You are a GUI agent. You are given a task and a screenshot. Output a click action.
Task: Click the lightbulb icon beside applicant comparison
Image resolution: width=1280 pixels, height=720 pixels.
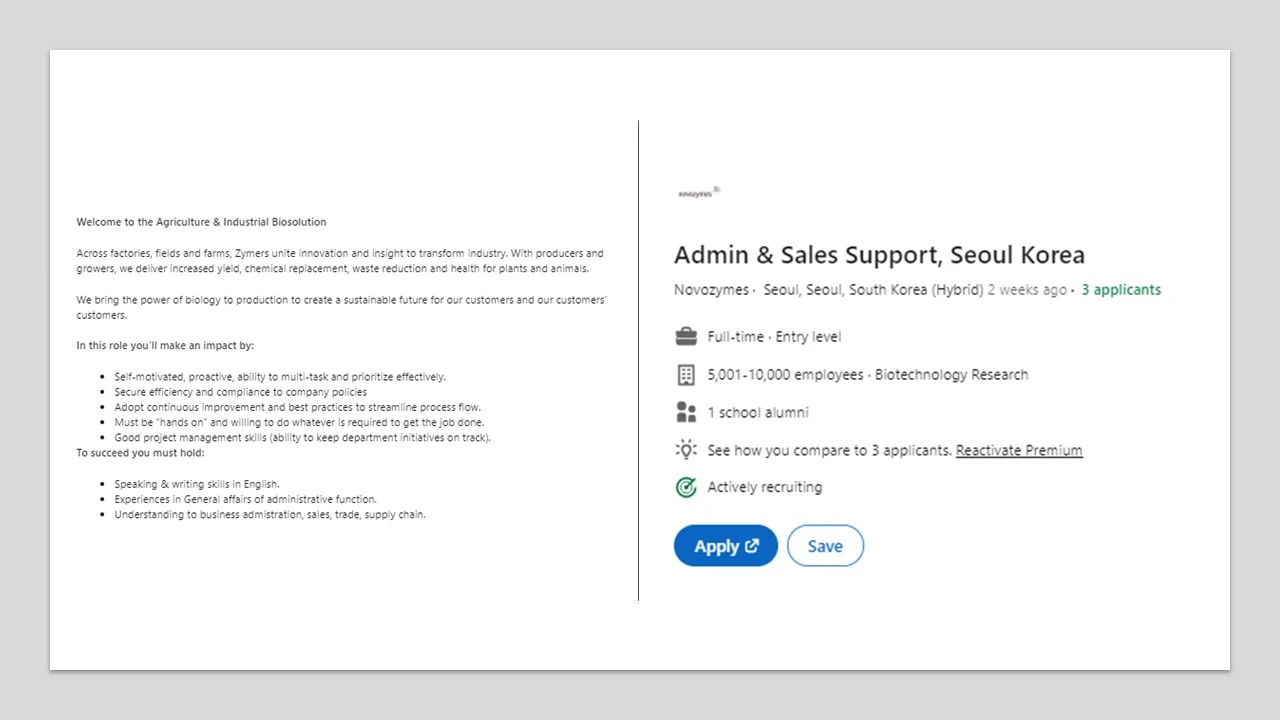pyautogui.click(x=686, y=450)
